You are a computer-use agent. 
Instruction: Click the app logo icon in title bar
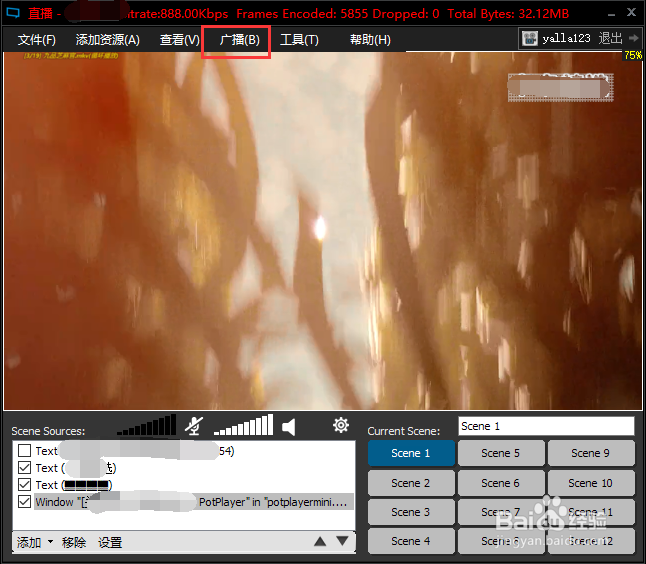13,13
